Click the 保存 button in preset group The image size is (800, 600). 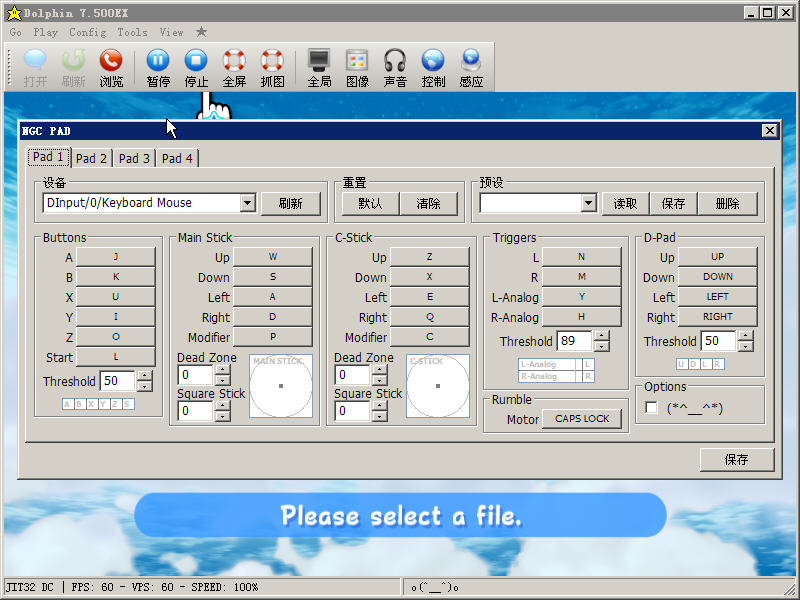(673, 204)
